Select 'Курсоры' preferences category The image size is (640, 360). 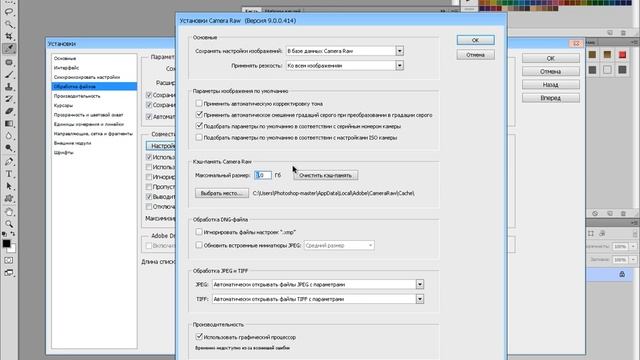pos(63,105)
